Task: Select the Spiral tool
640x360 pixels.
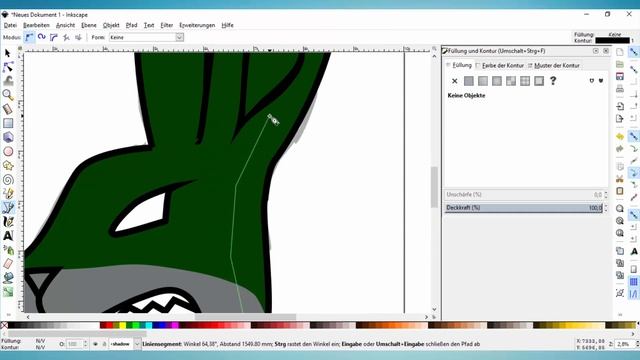Action: 8,180
